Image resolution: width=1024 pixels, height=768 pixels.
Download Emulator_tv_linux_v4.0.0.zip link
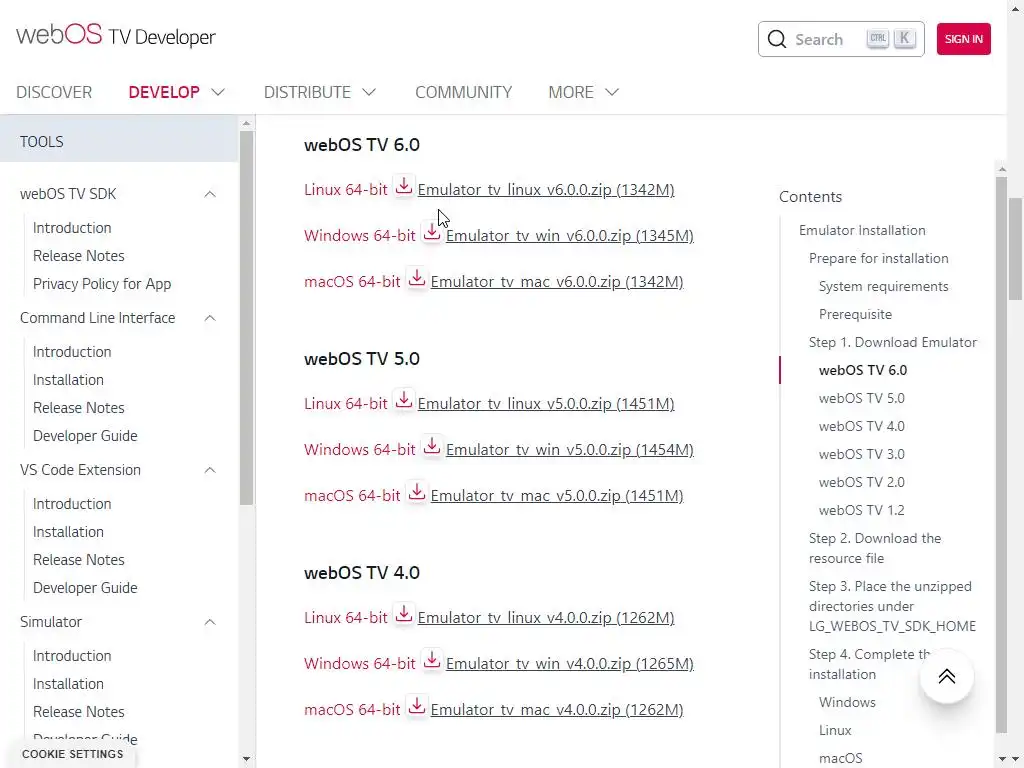click(546, 617)
